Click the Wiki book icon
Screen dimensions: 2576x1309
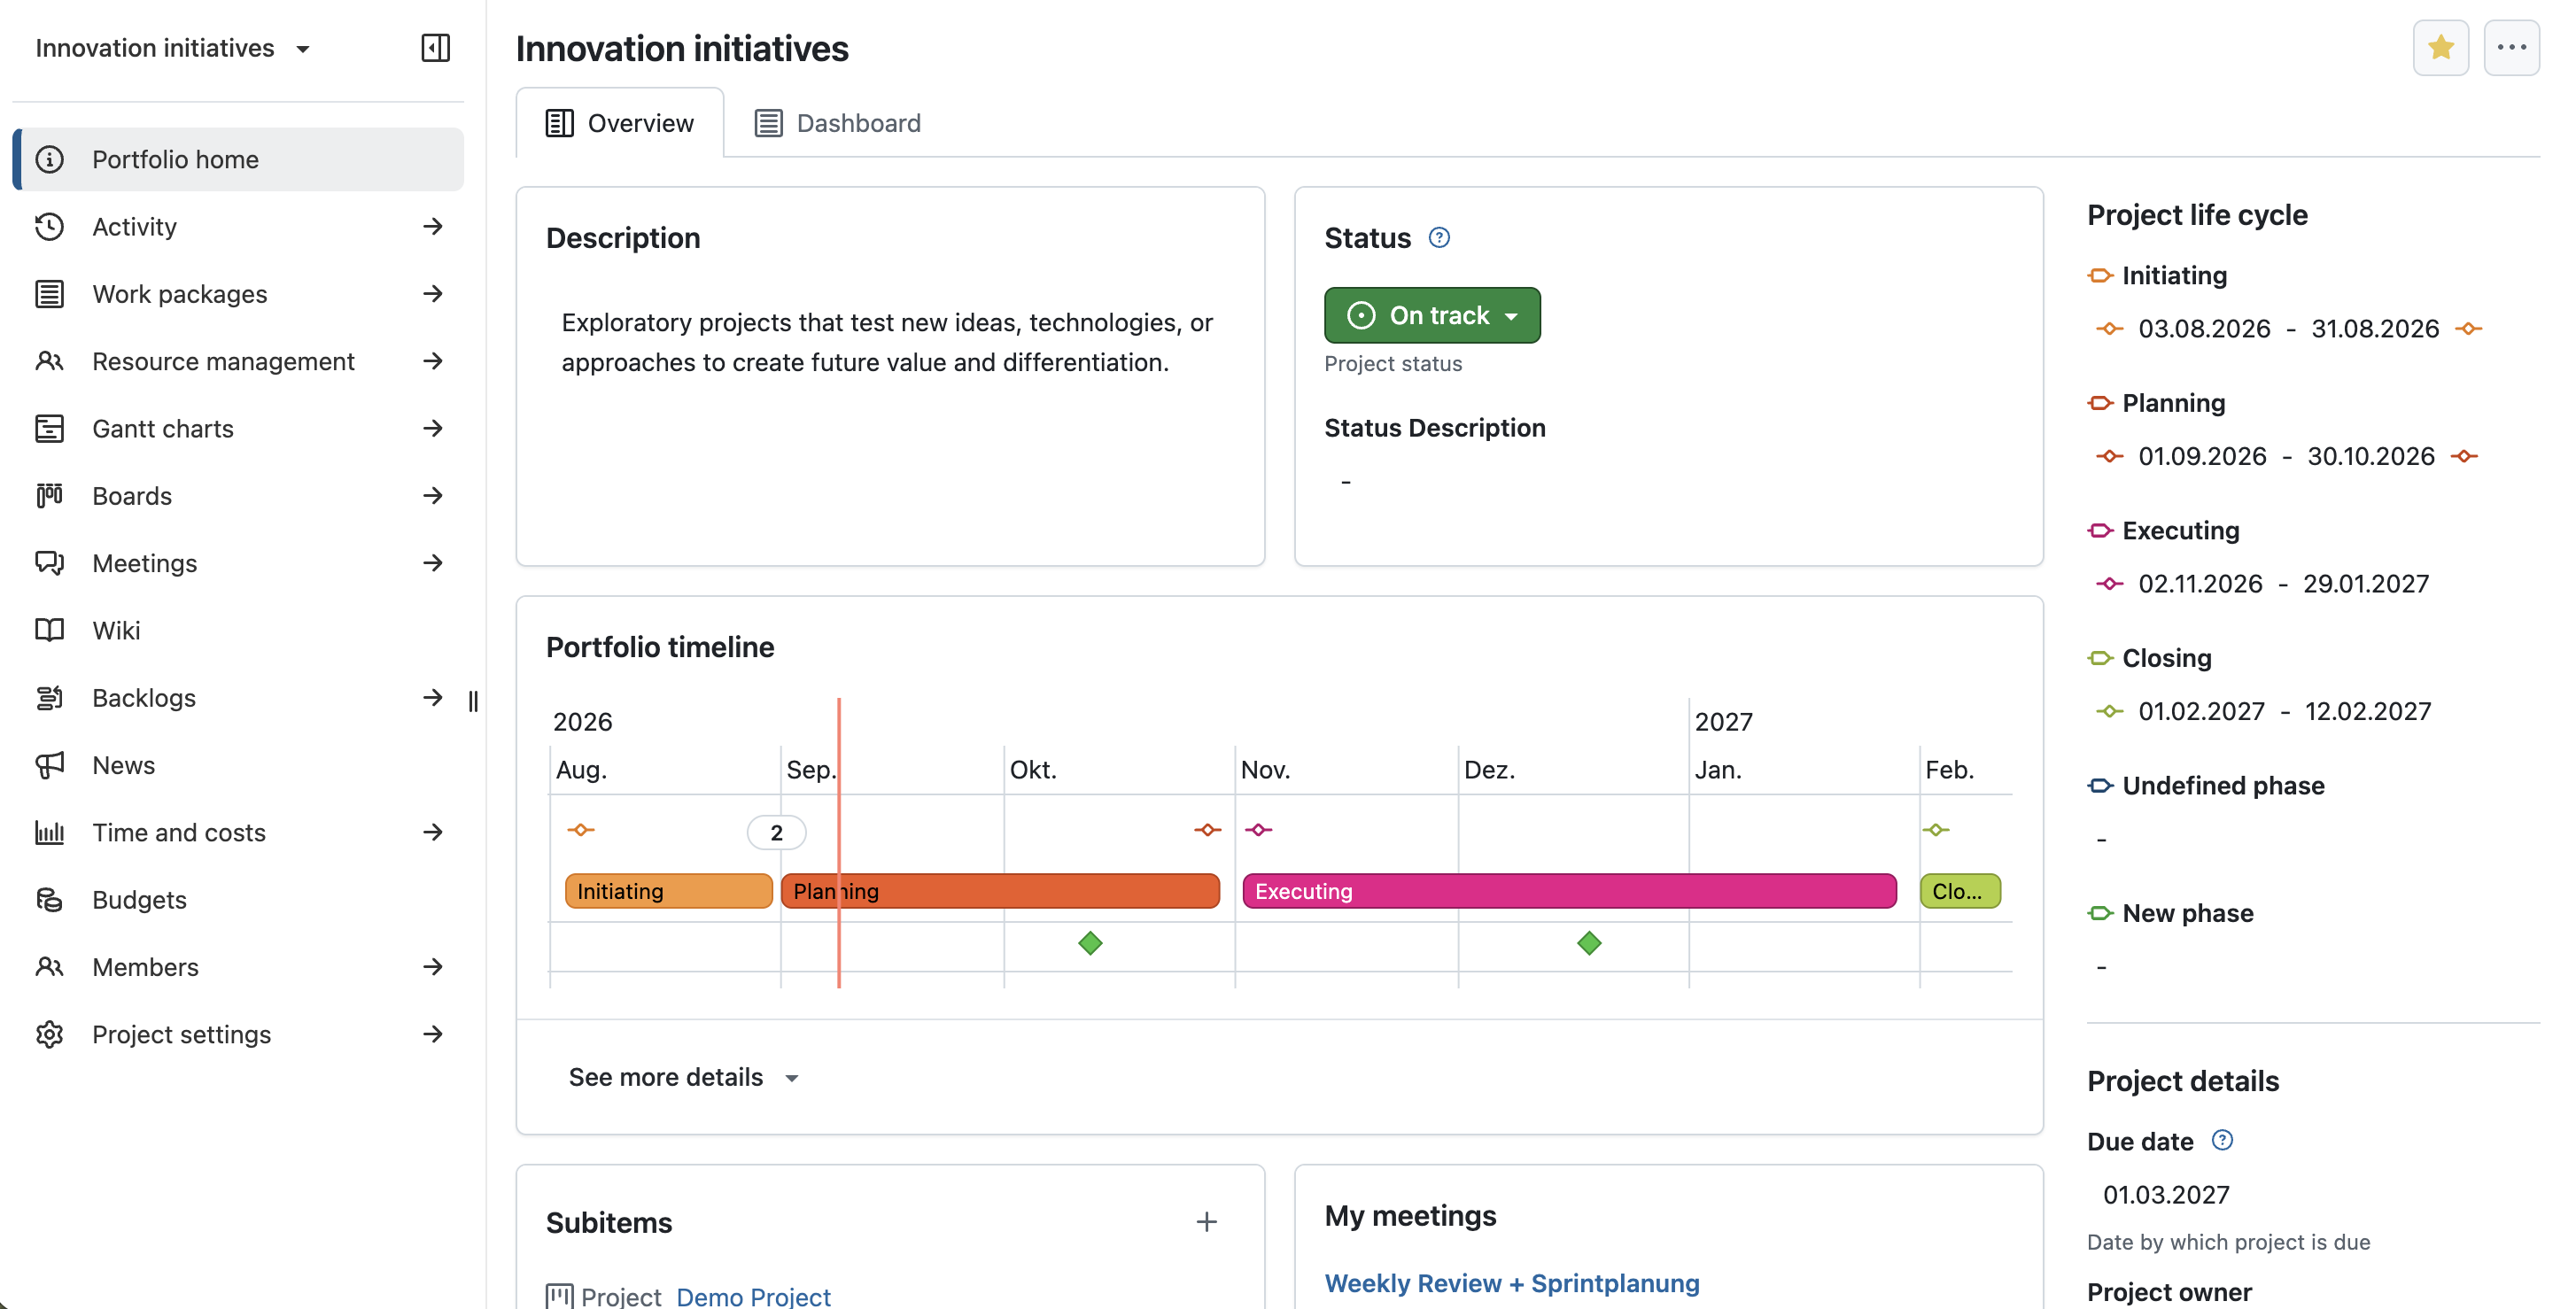coord(49,631)
